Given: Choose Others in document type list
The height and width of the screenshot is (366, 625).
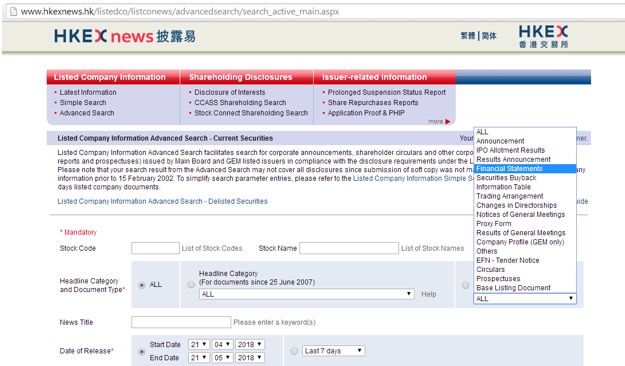Looking at the screenshot, I should point(525,251).
